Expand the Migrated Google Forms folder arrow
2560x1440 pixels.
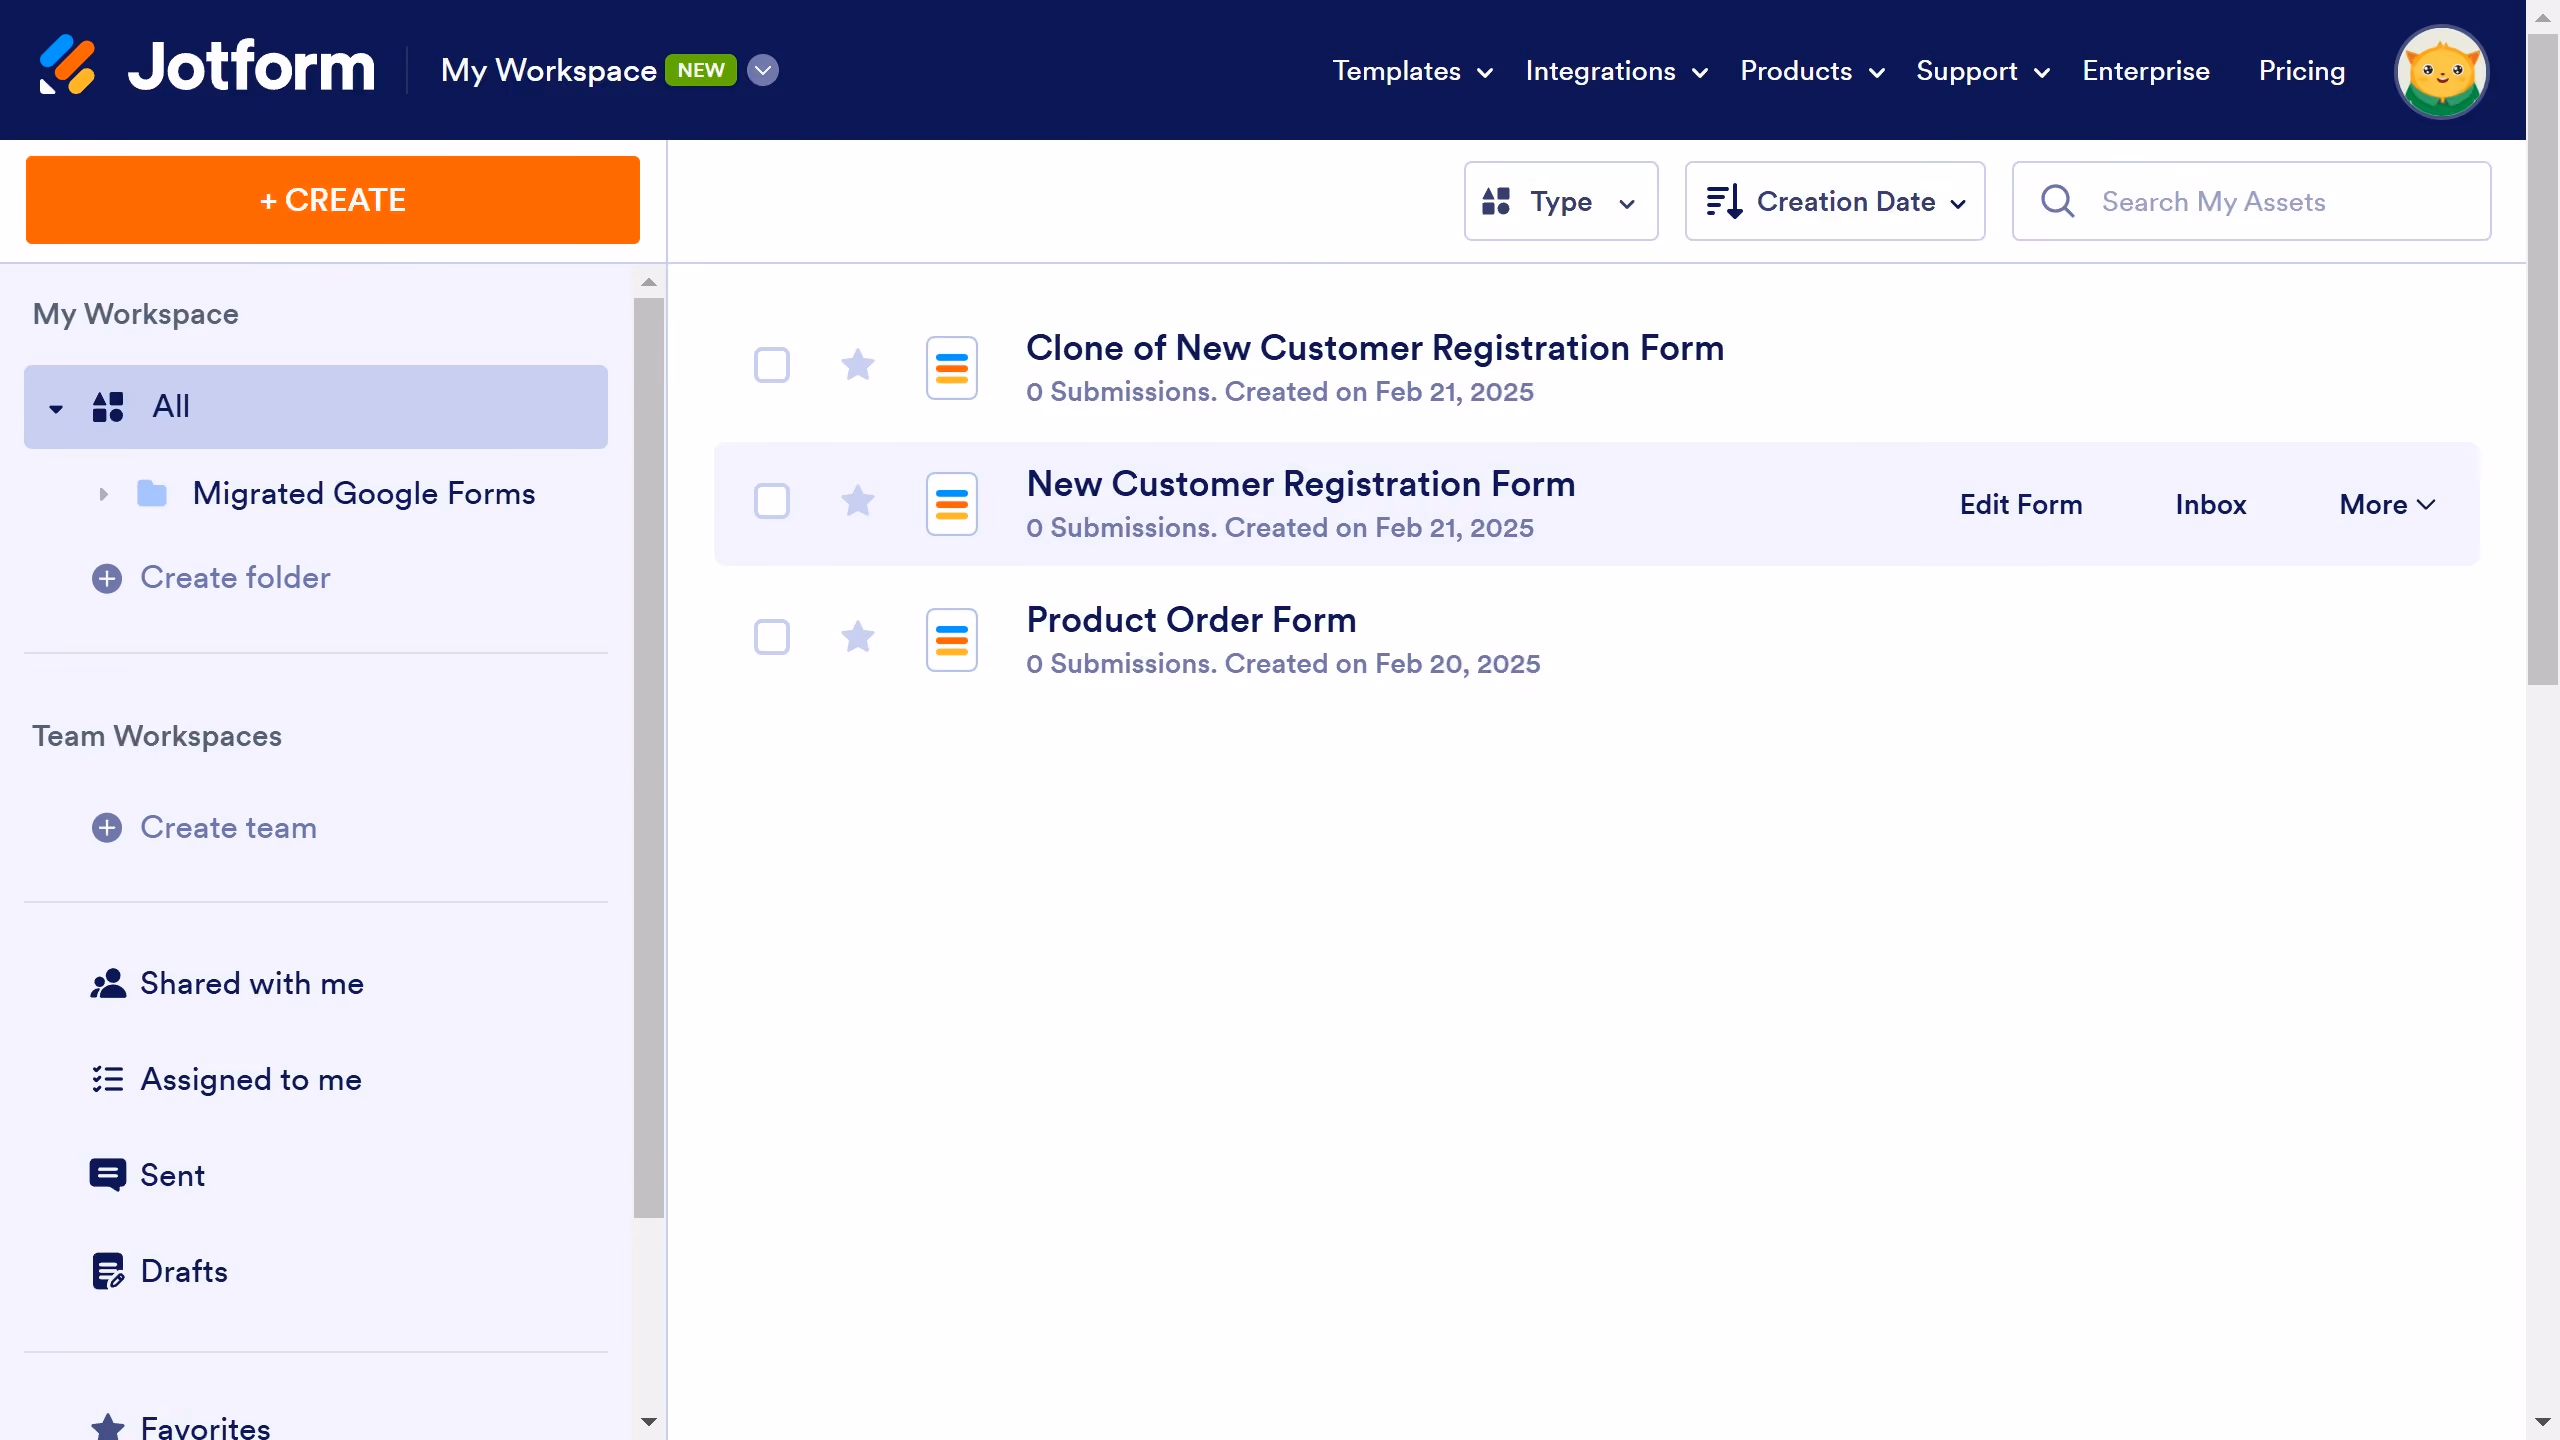(103, 494)
